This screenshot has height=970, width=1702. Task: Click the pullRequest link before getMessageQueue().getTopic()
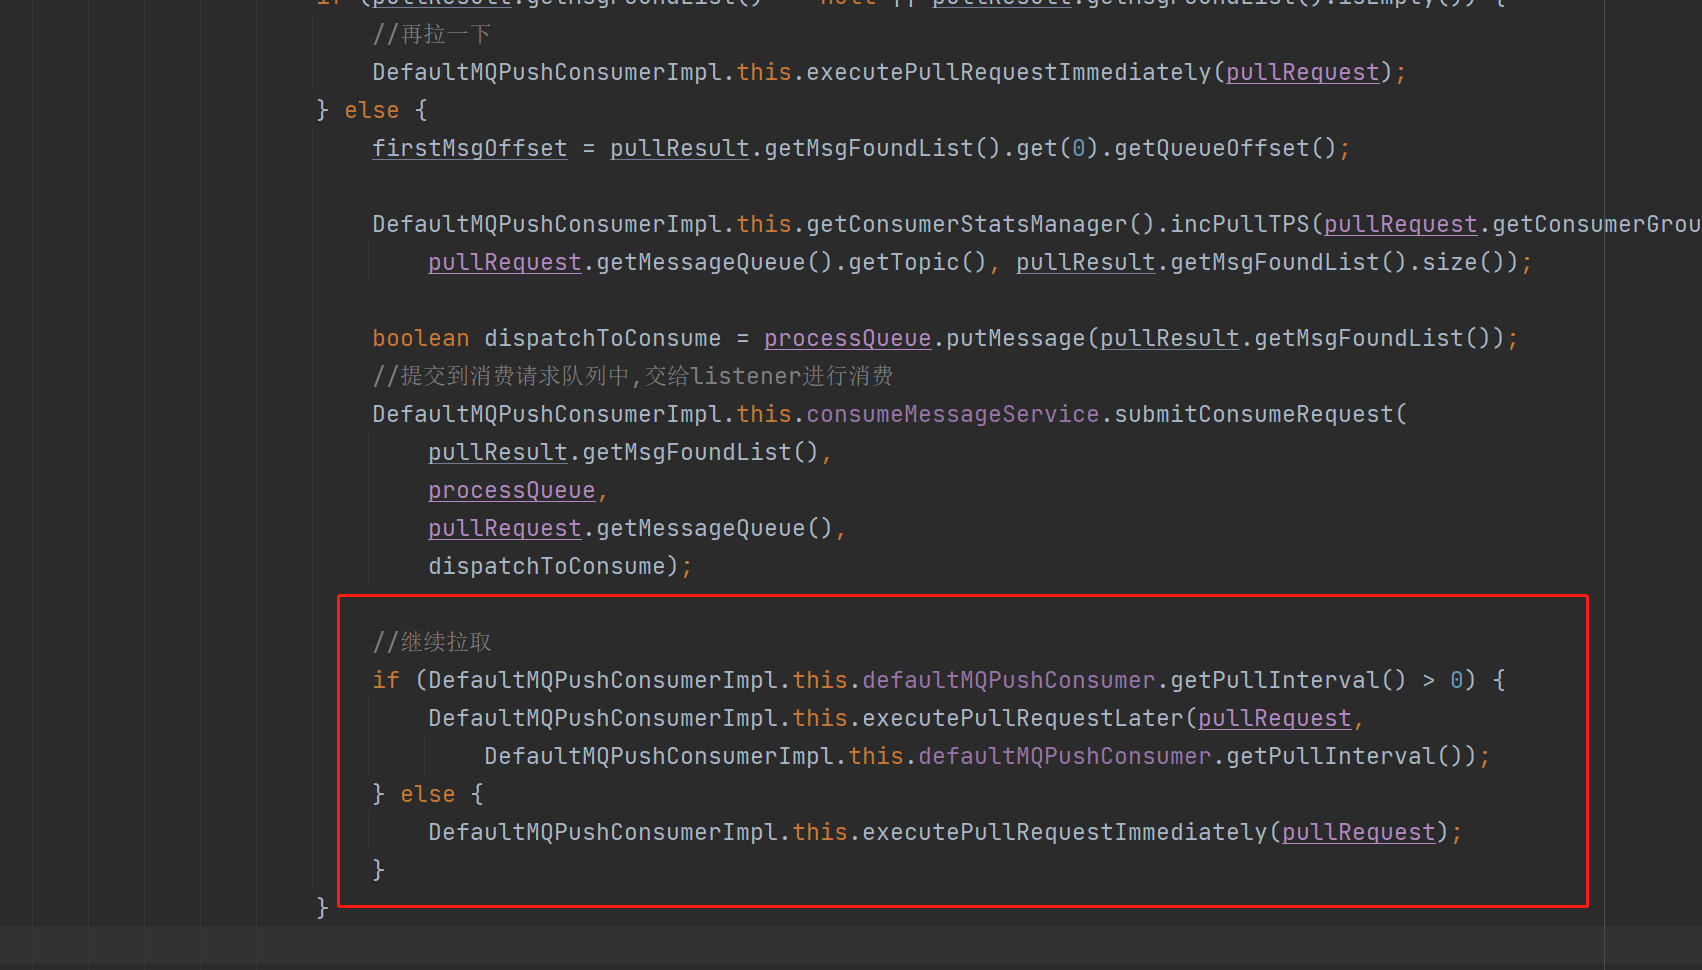(504, 261)
